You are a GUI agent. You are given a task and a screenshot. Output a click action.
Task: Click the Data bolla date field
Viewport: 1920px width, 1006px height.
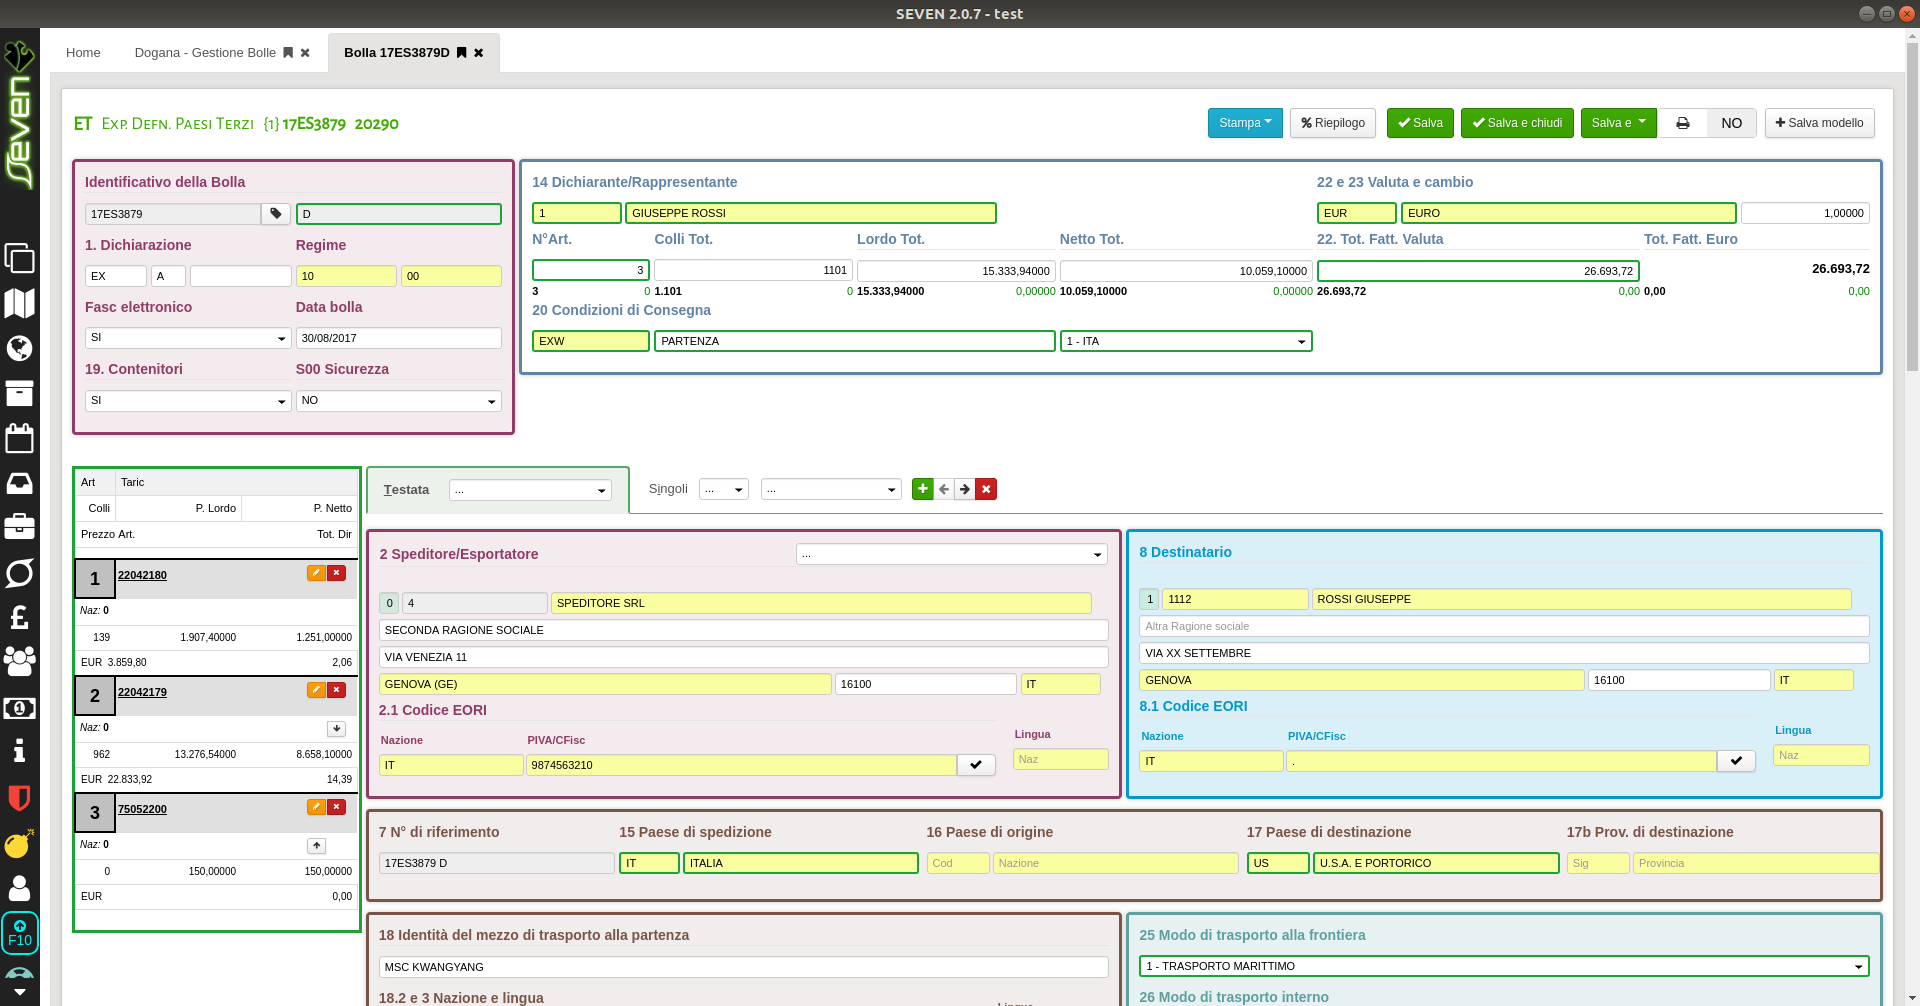click(x=399, y=338)
